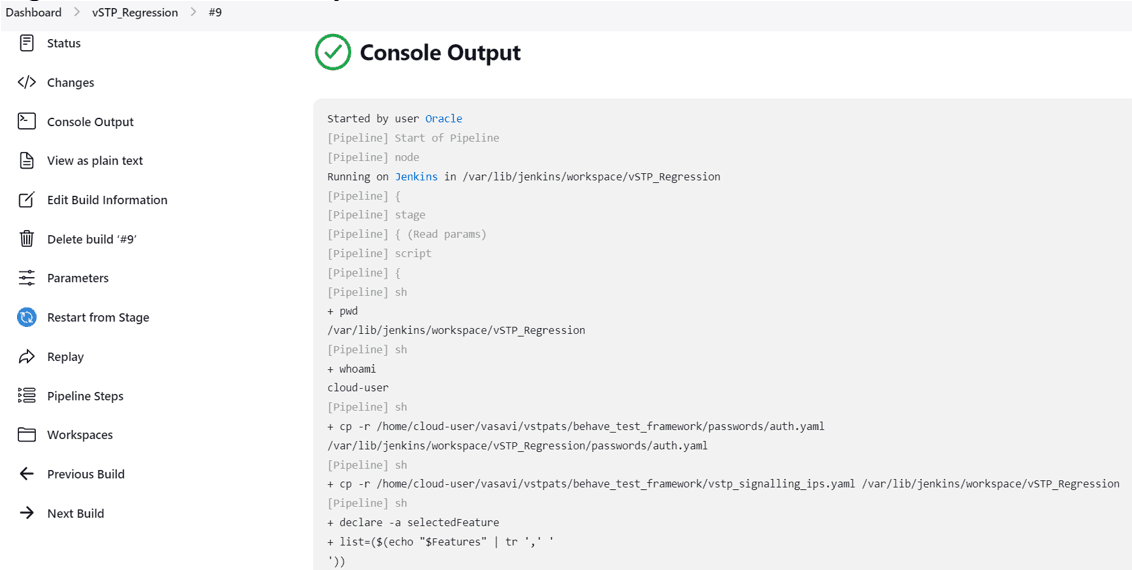The width and height of the screenshot is (1132, 570).
Task: Click the Edit Build Information pencil icon
Action: pyautogui.click(x=27, y=200)
